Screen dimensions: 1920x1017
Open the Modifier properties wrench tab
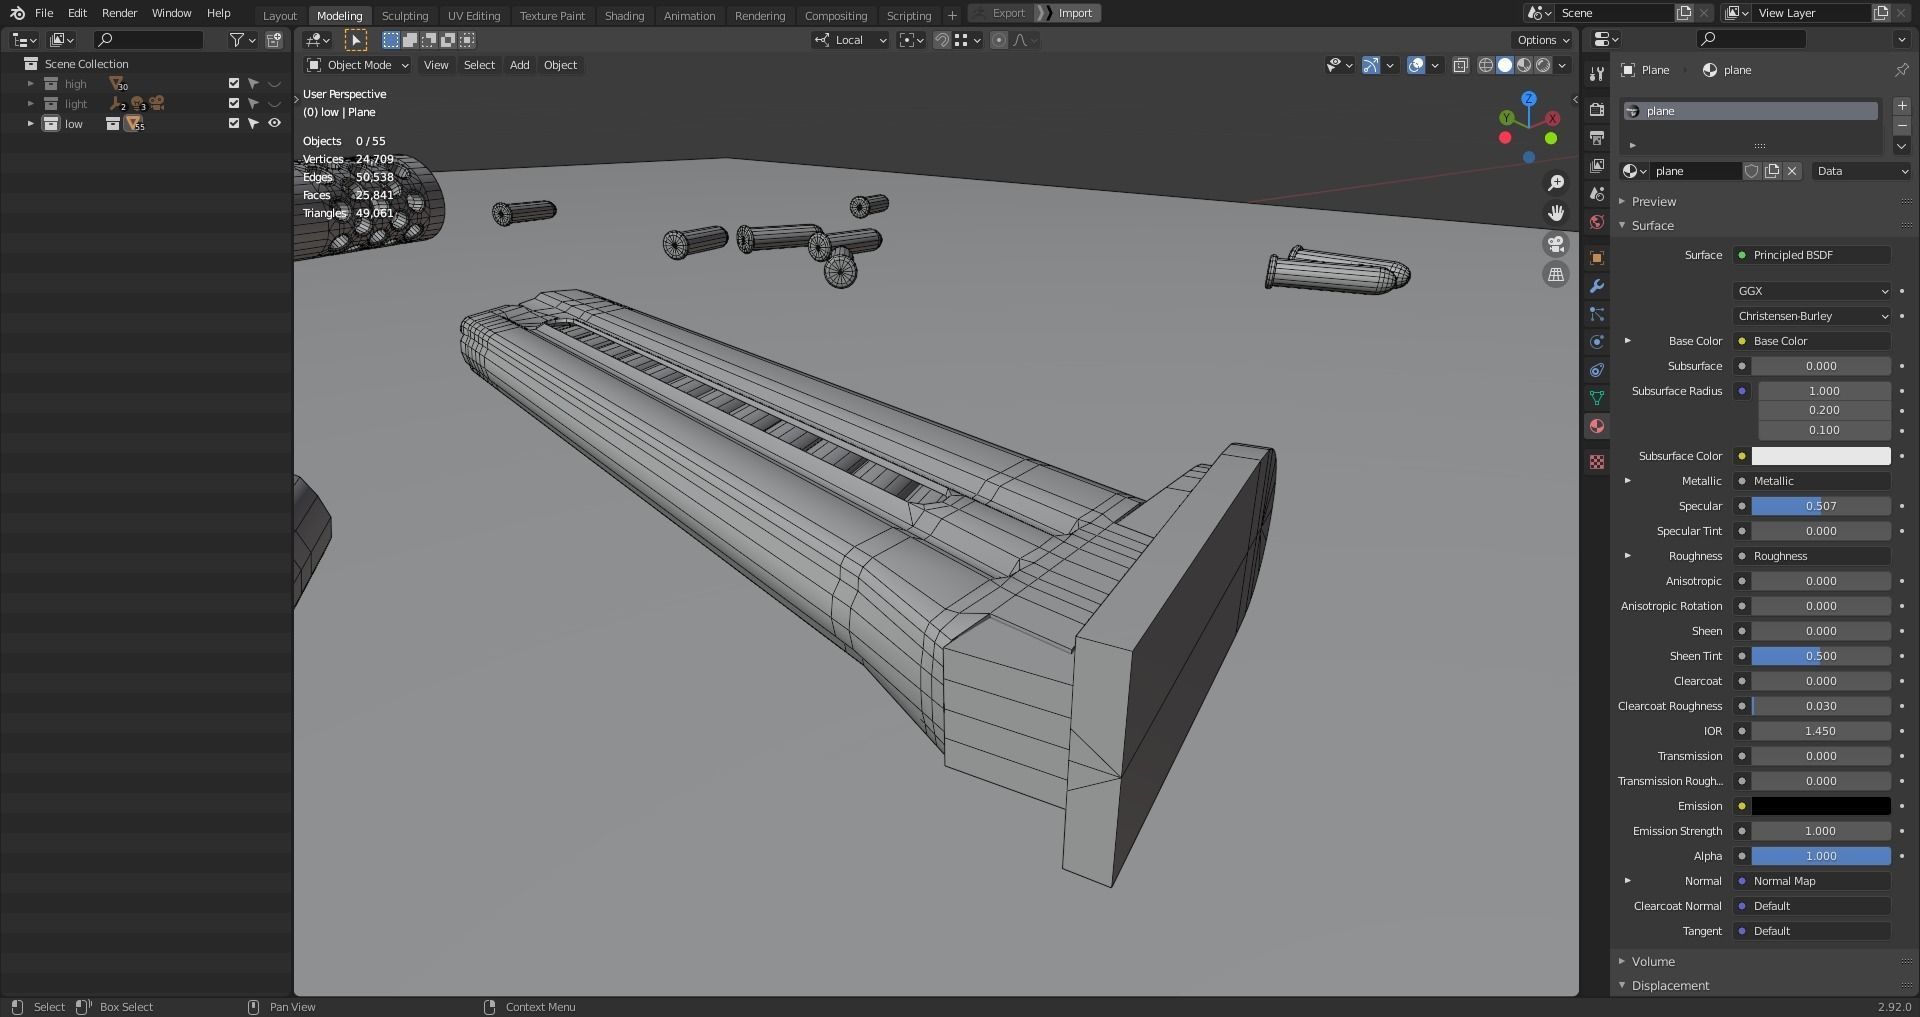click(x=1597, y=286)
